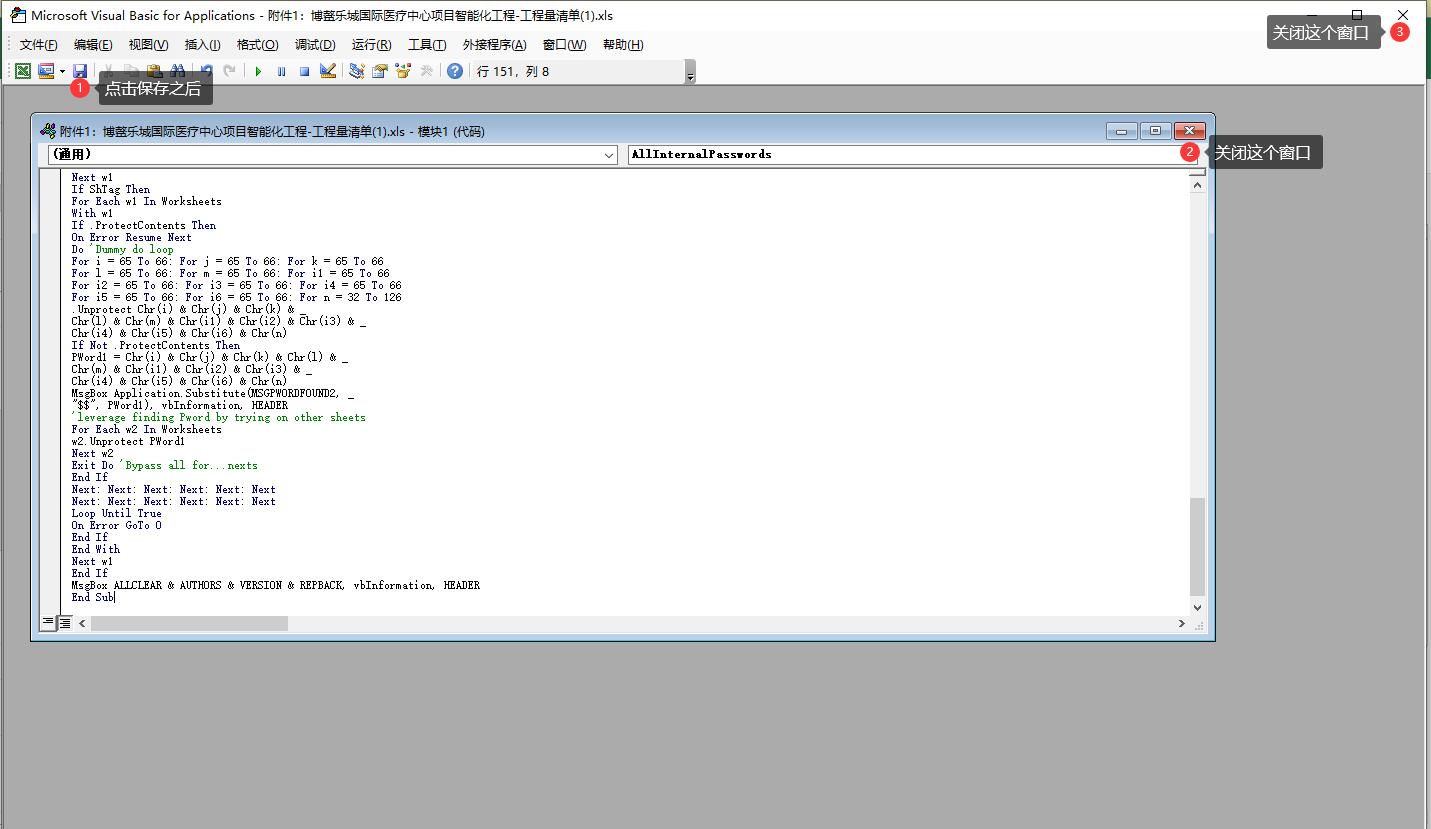Image resolution: width=1431 pixels, height=829 pixels.
Task: Click the horizontal scrollbar in code window
Action: [x=189, y=623]
